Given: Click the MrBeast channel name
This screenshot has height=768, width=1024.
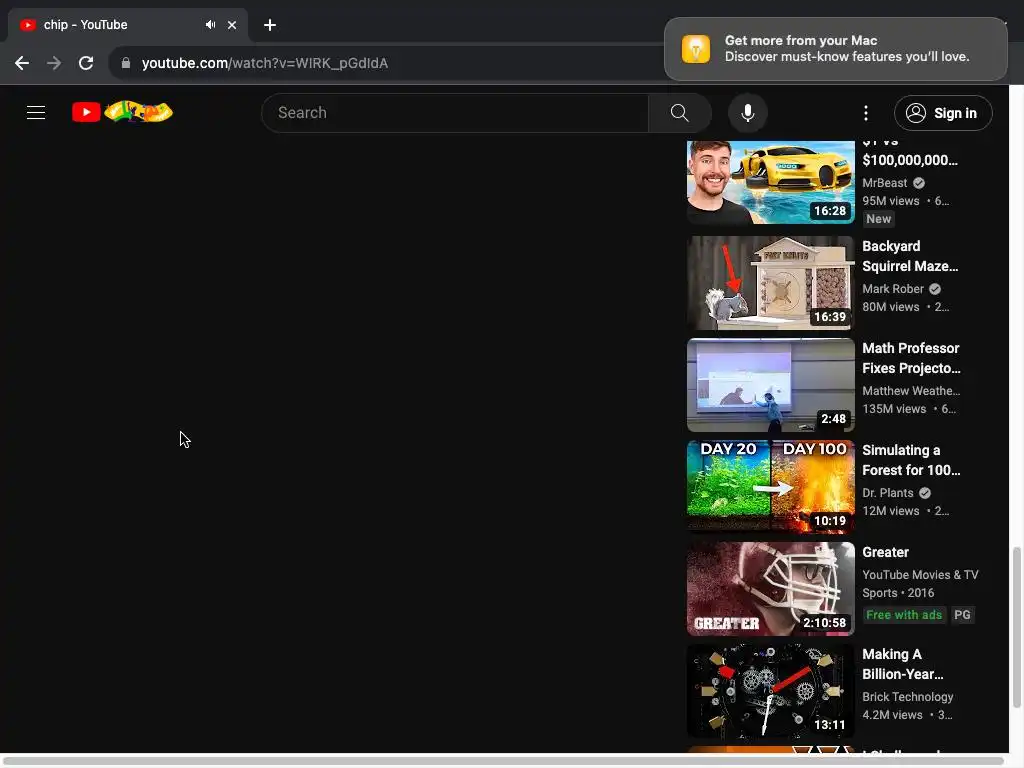Looking at the screenshot, I should tap(884, 183).
